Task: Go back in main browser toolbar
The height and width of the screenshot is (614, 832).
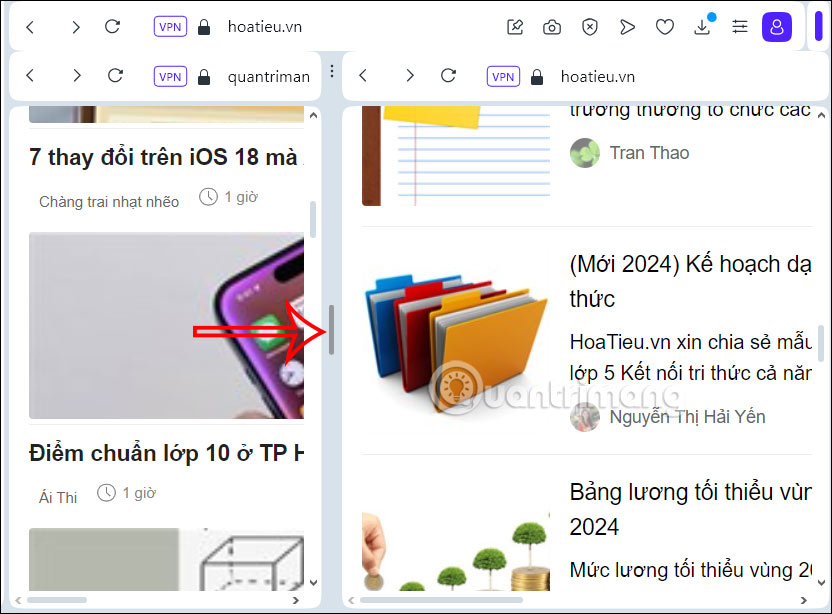Action: click(30, 27)
